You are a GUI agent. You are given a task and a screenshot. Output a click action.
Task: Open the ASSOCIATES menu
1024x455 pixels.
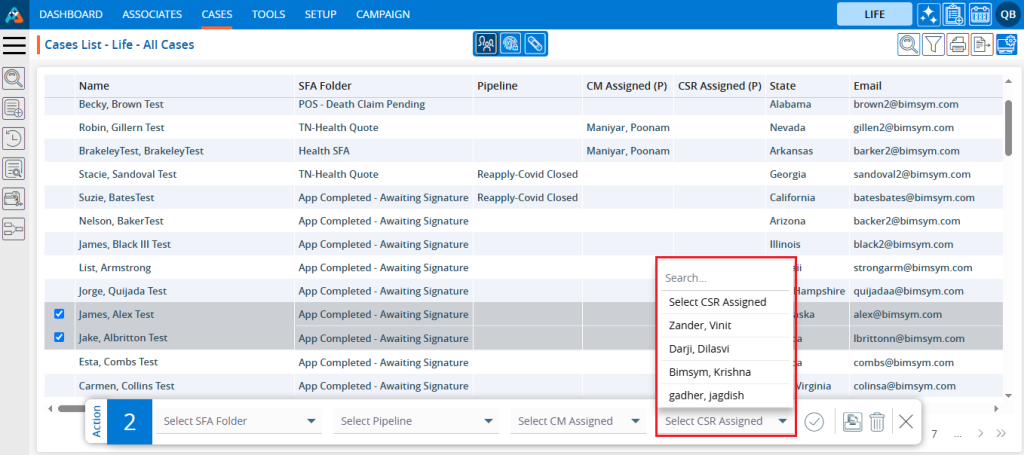coord(152,15)
